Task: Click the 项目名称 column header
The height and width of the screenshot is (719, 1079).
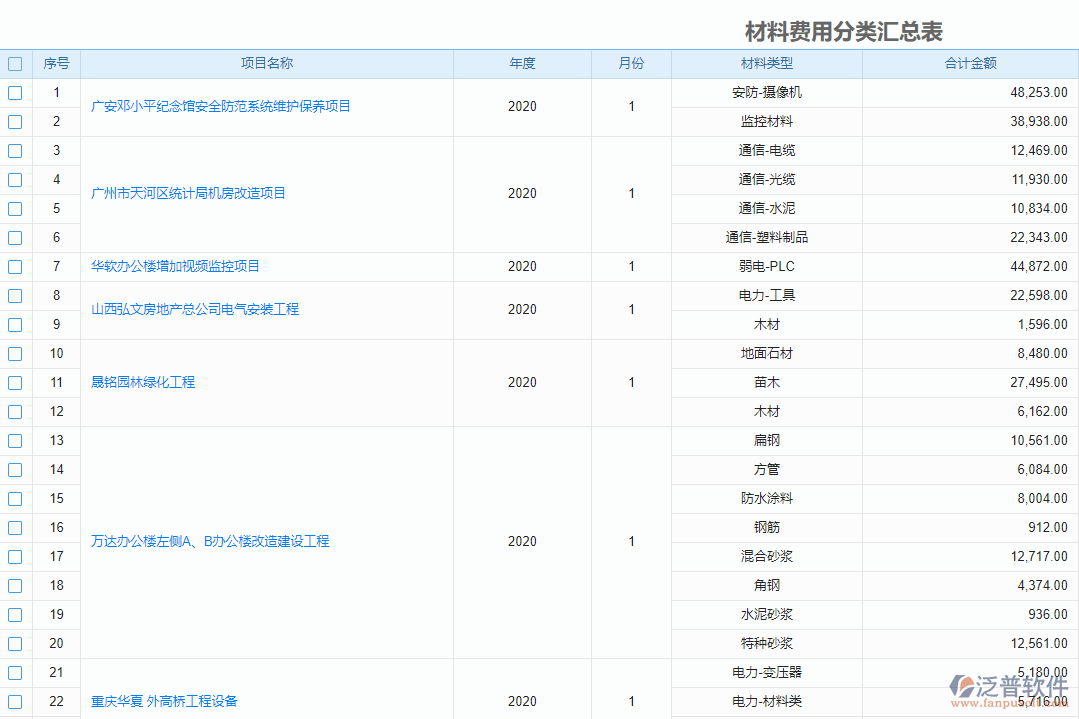Action: pyautogui.click(x=270, y=63)
